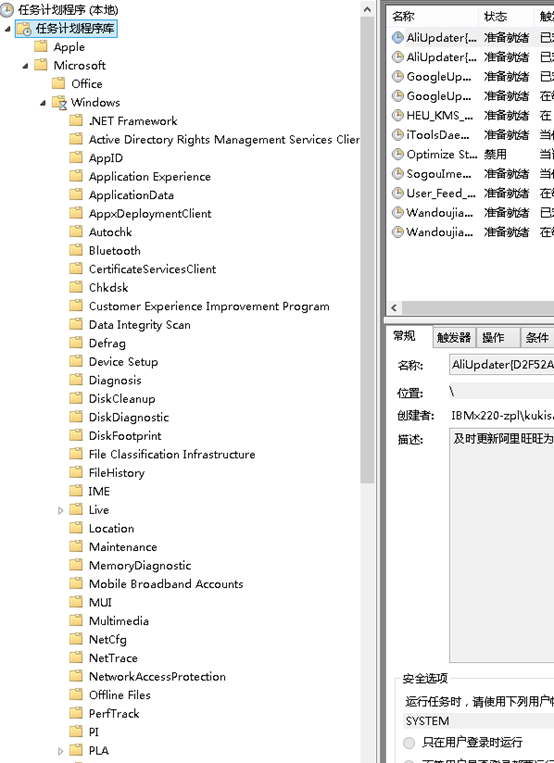Viewport: 554px width, 763px height.
Task: Select the Data Integrity Scan folder
Action: [x=139, y=325]
